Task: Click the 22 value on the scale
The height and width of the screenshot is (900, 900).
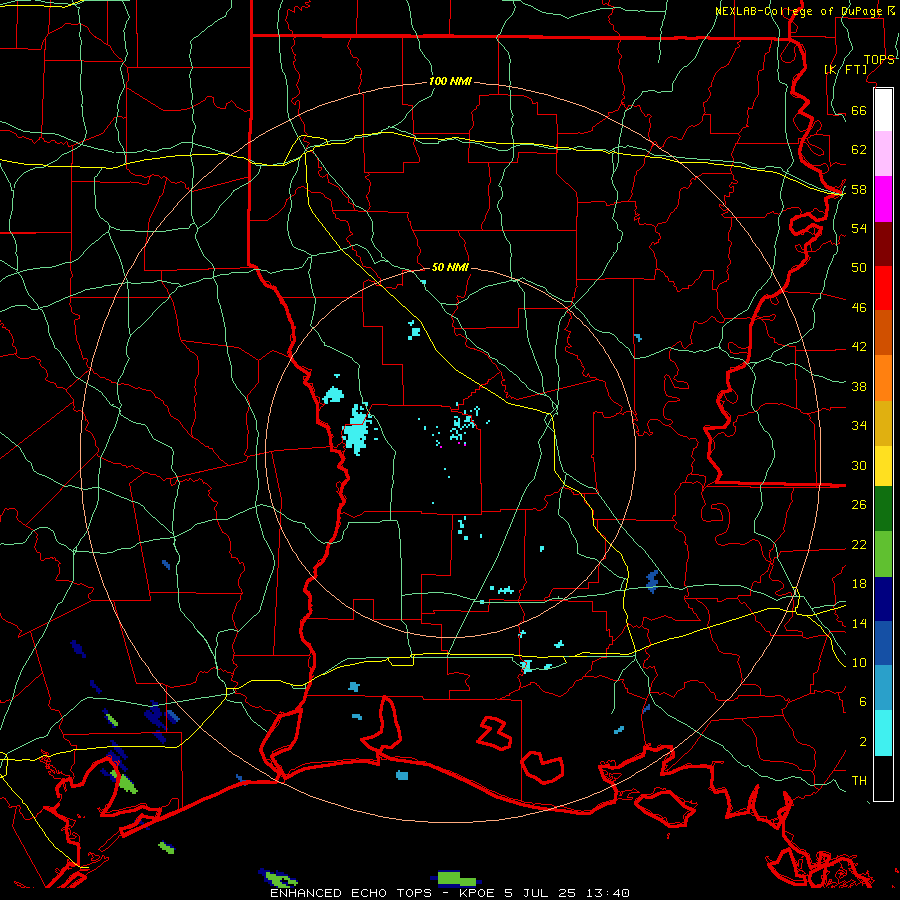Action: pyautogui.click(x=859, y=544)
